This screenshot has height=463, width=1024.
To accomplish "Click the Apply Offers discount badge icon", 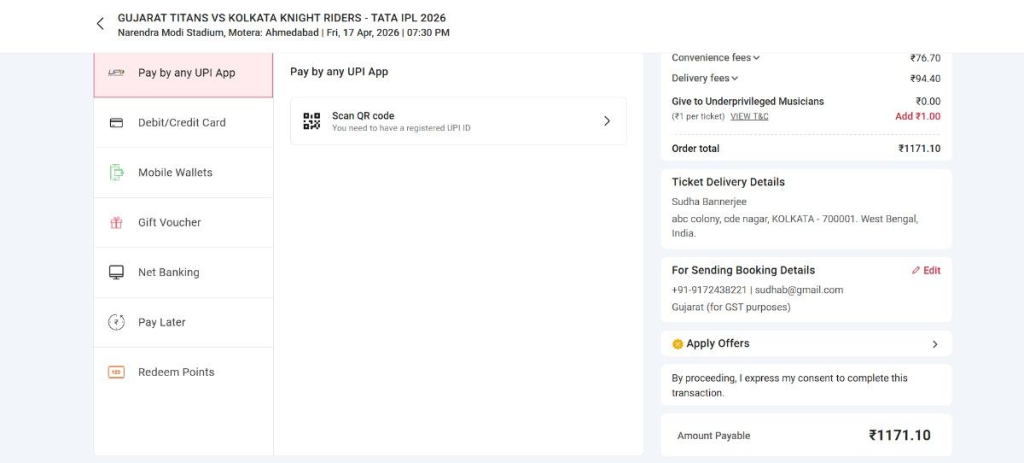I will (677, 344).
